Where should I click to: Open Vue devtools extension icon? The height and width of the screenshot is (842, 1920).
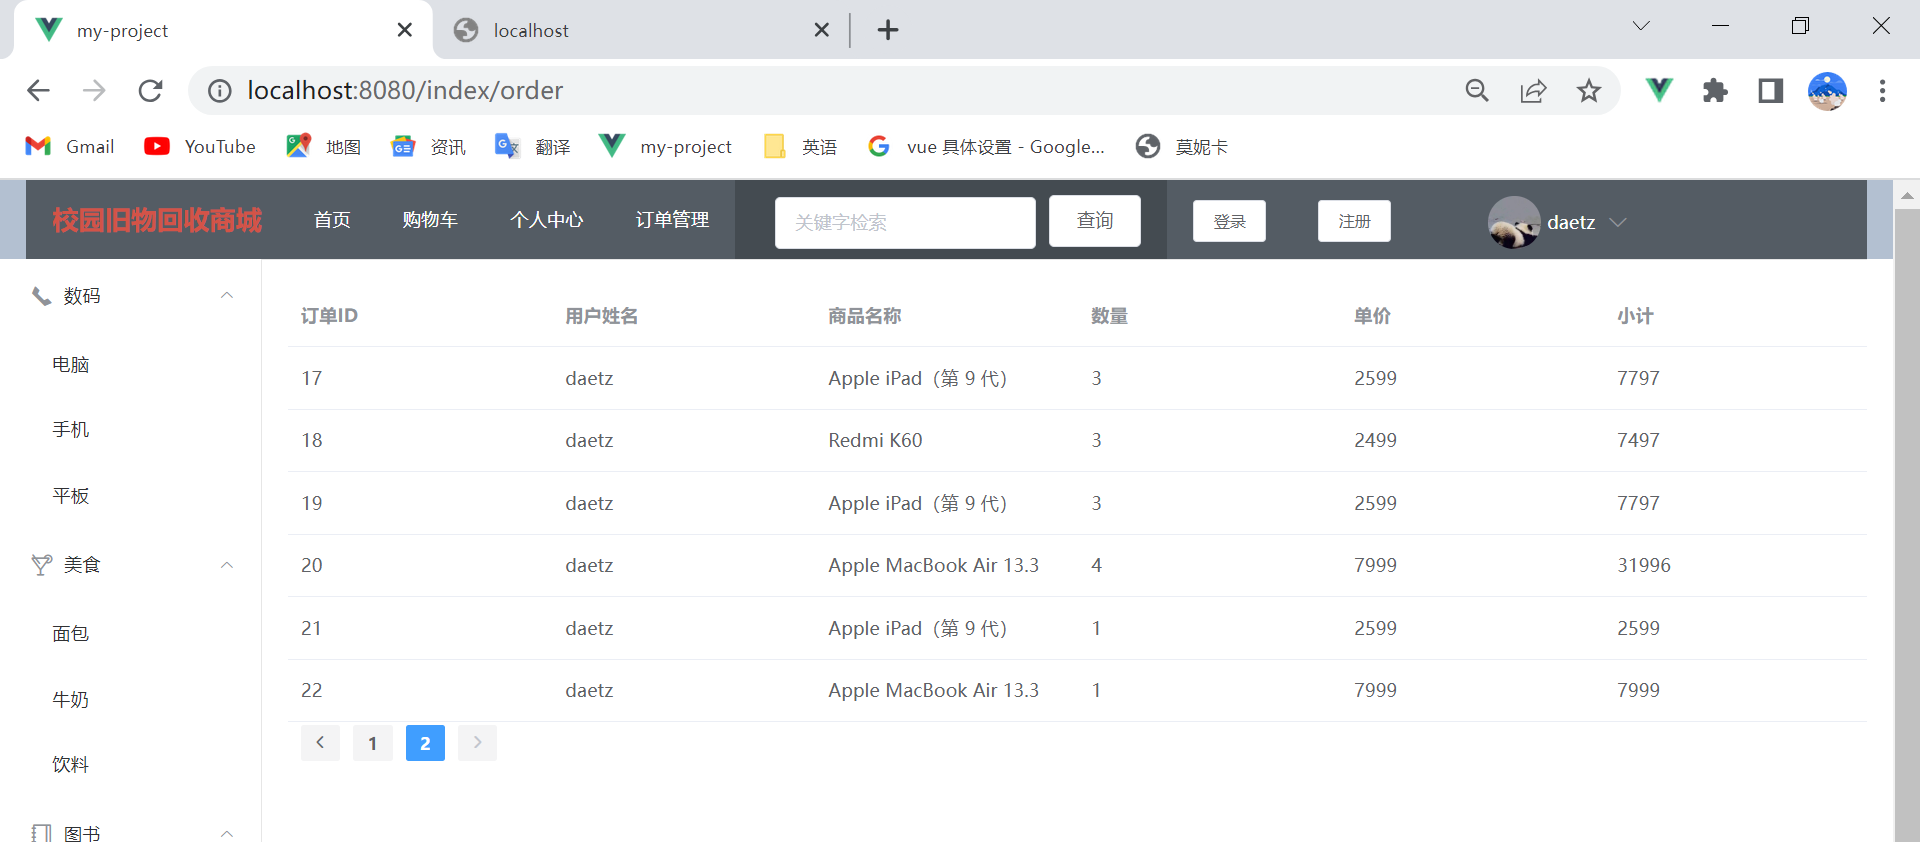tap(1659, 91)
